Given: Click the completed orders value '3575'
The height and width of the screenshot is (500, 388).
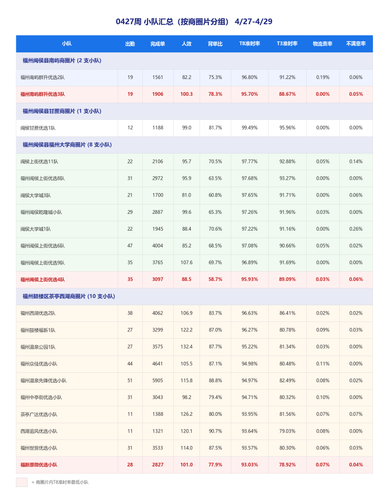Looking at the screenshot, I should click(x=158, y=347).
